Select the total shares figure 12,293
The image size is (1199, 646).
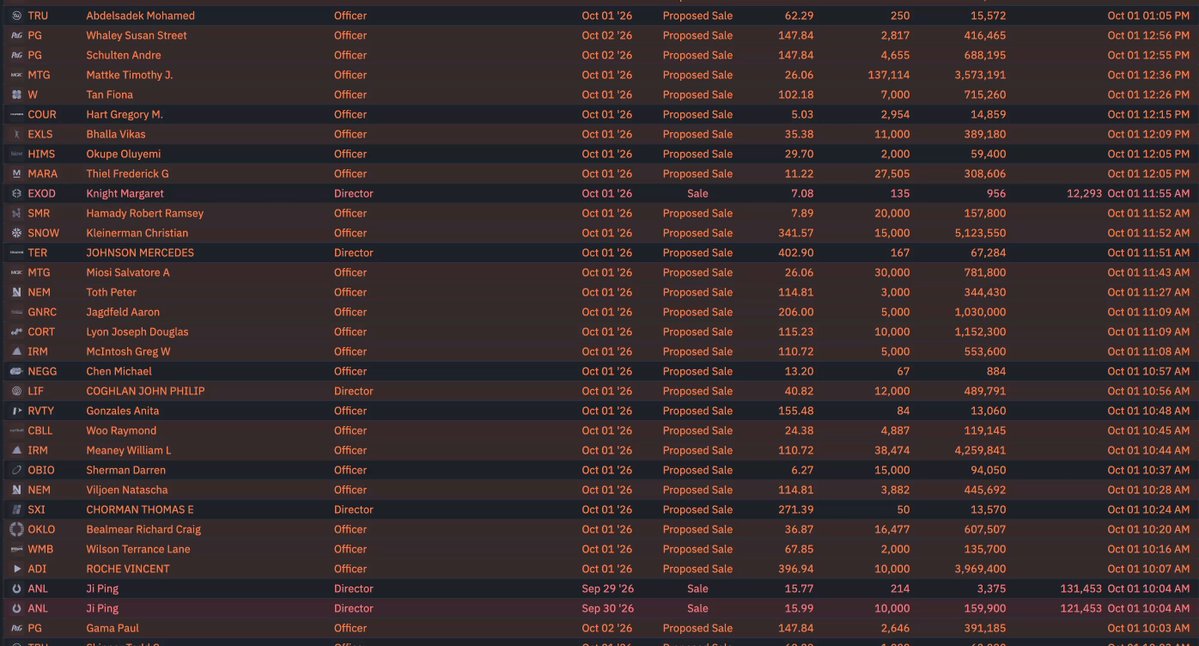click(1084, 194)
